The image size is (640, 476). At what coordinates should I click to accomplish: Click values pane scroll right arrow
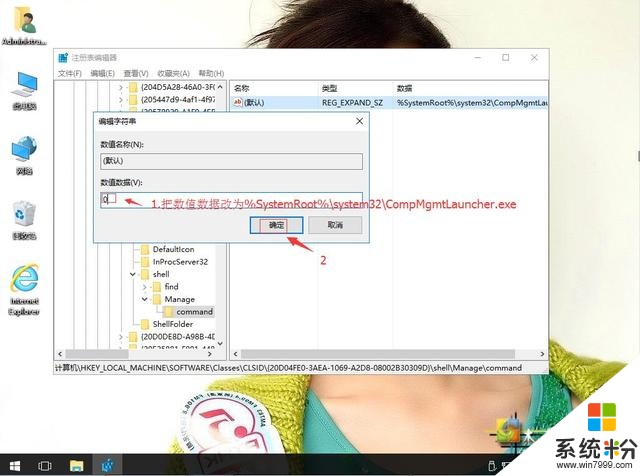pos(542,354)
